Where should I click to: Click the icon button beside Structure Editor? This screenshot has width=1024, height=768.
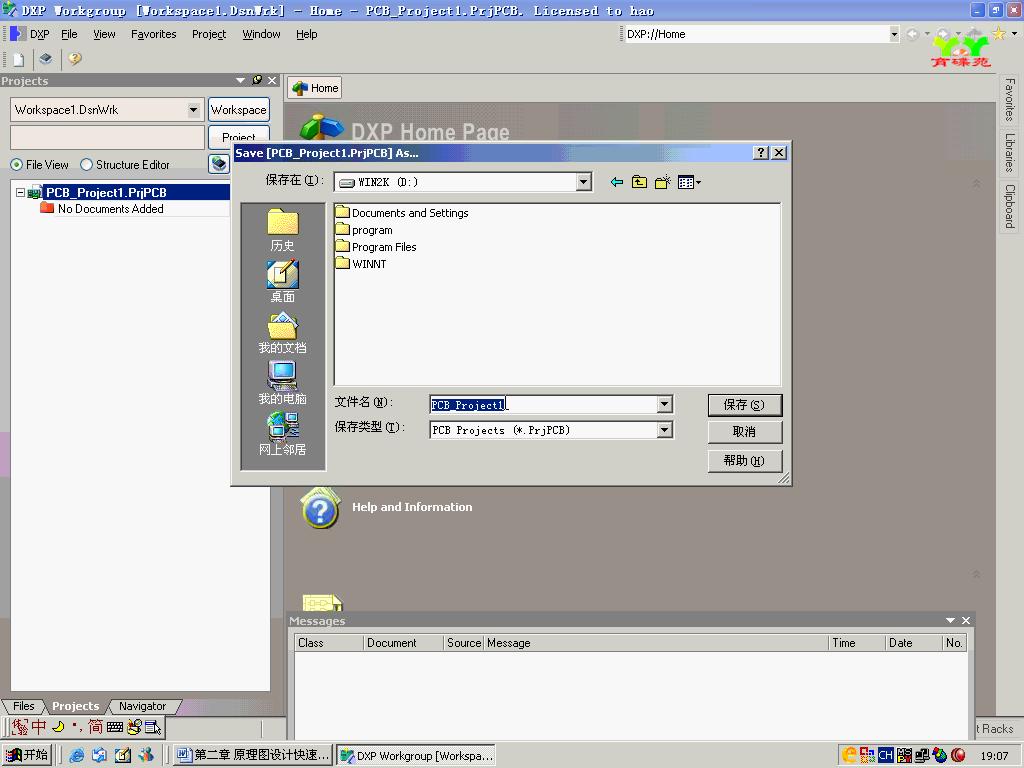tap(219, 164)
